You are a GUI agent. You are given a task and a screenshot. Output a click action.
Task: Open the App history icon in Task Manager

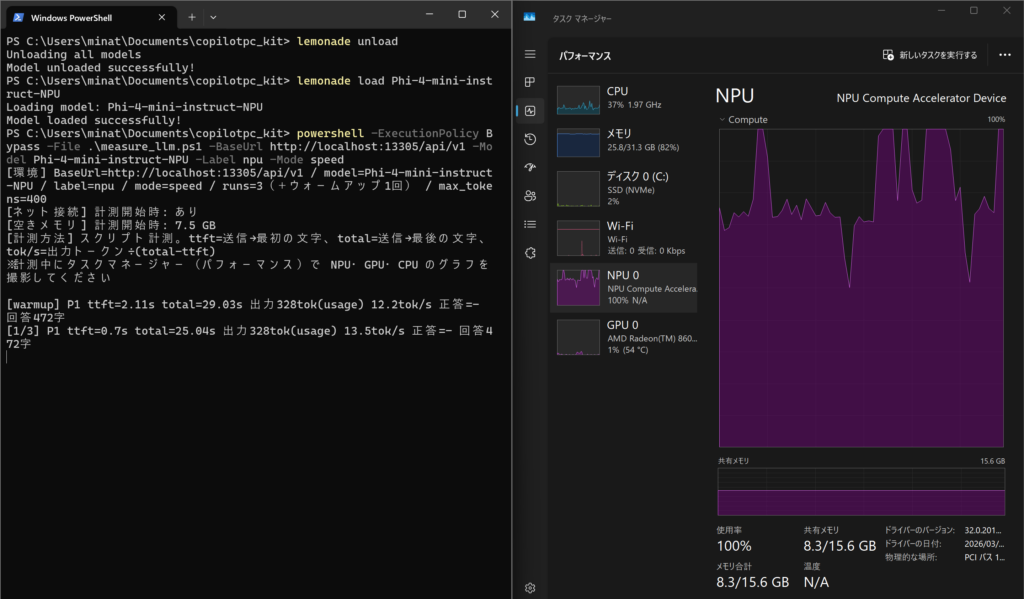coord(530,138)
